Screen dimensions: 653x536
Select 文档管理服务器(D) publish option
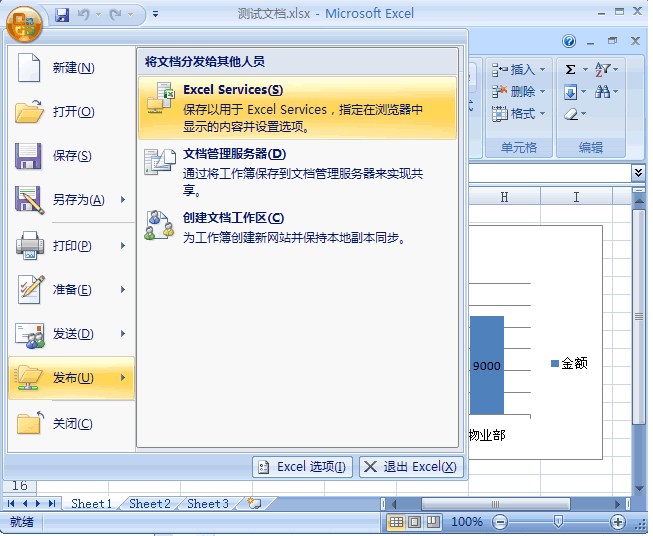coord(297,172)
